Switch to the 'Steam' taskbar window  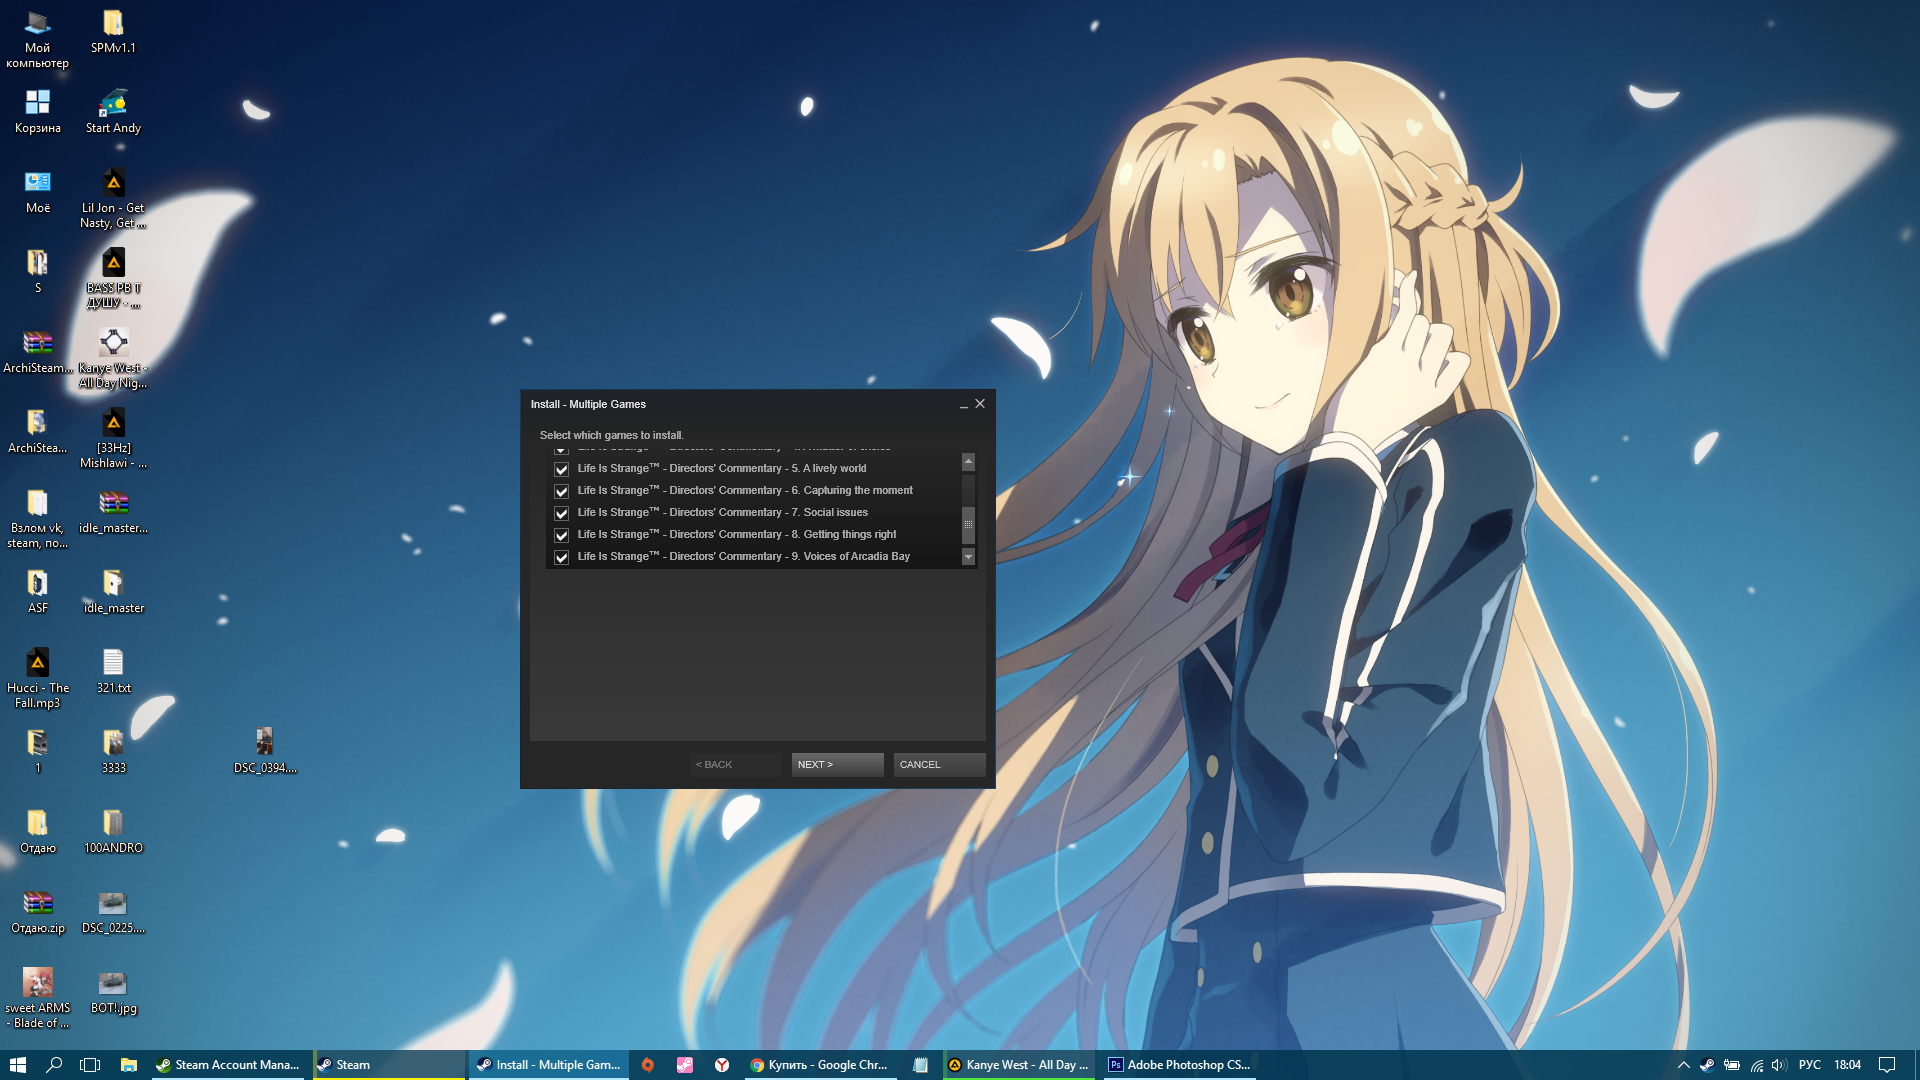[x=389, y=1065]
